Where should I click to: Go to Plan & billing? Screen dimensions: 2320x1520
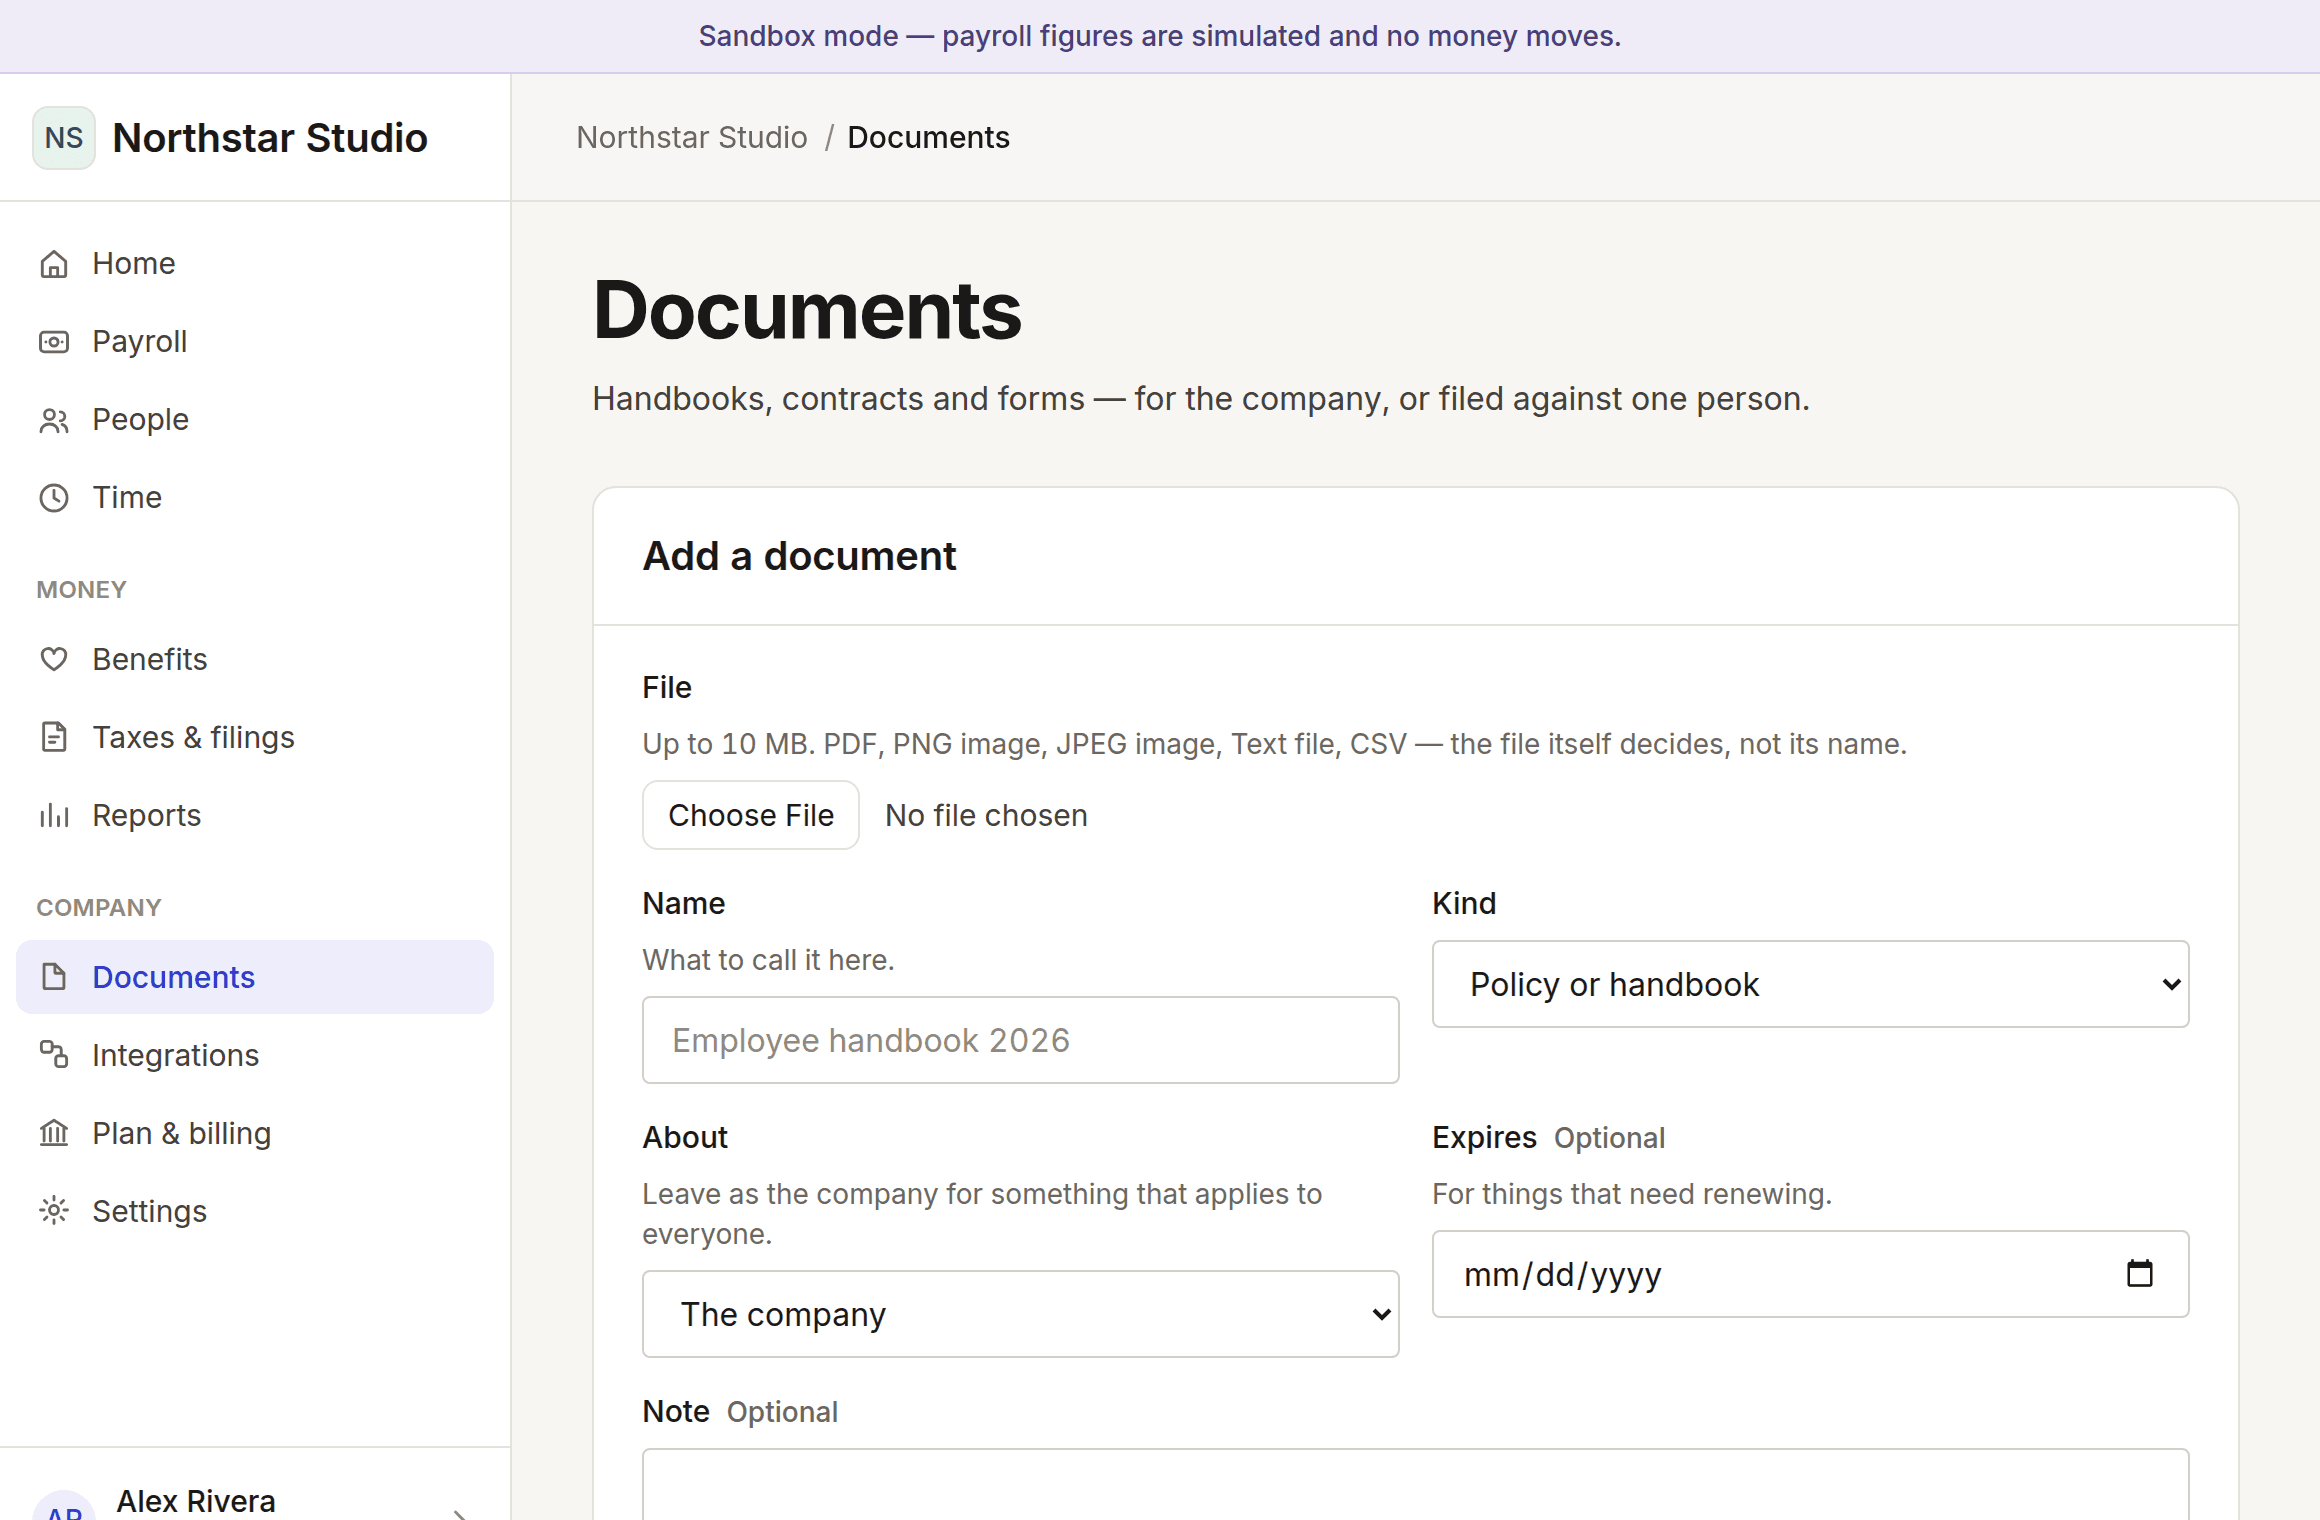point(255,1133)
